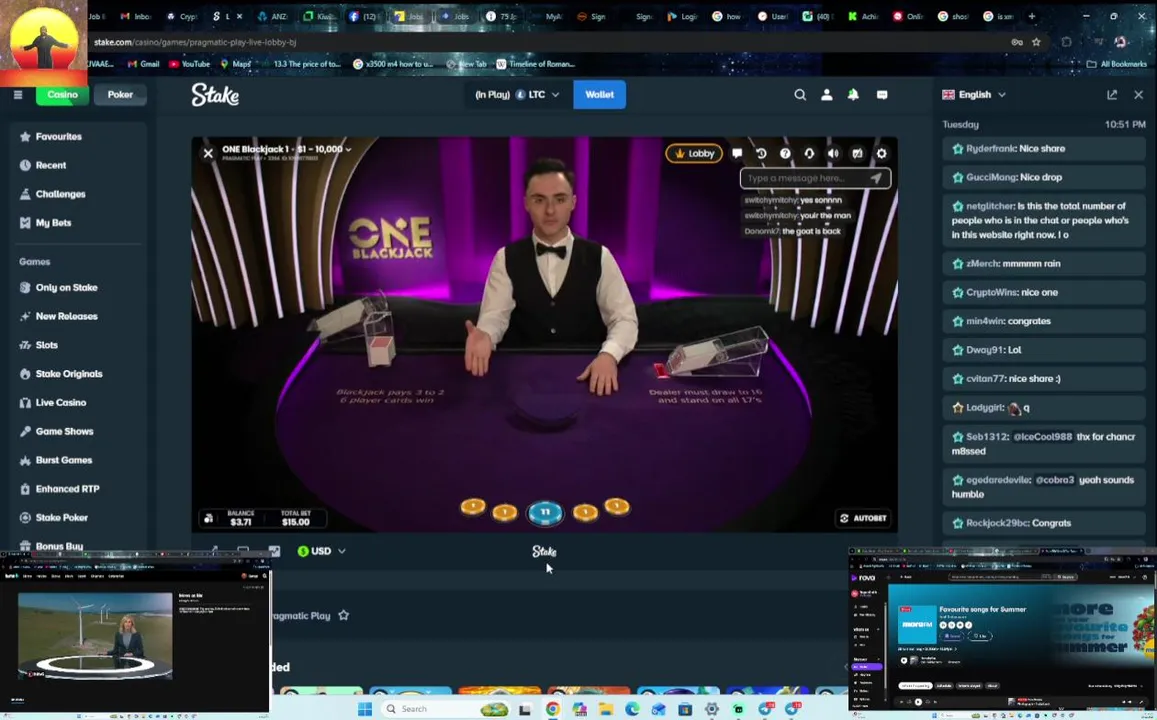This screenshot has width=1157, height=720.
Task: Open the Game Shows category
Action: coord(63,432)
